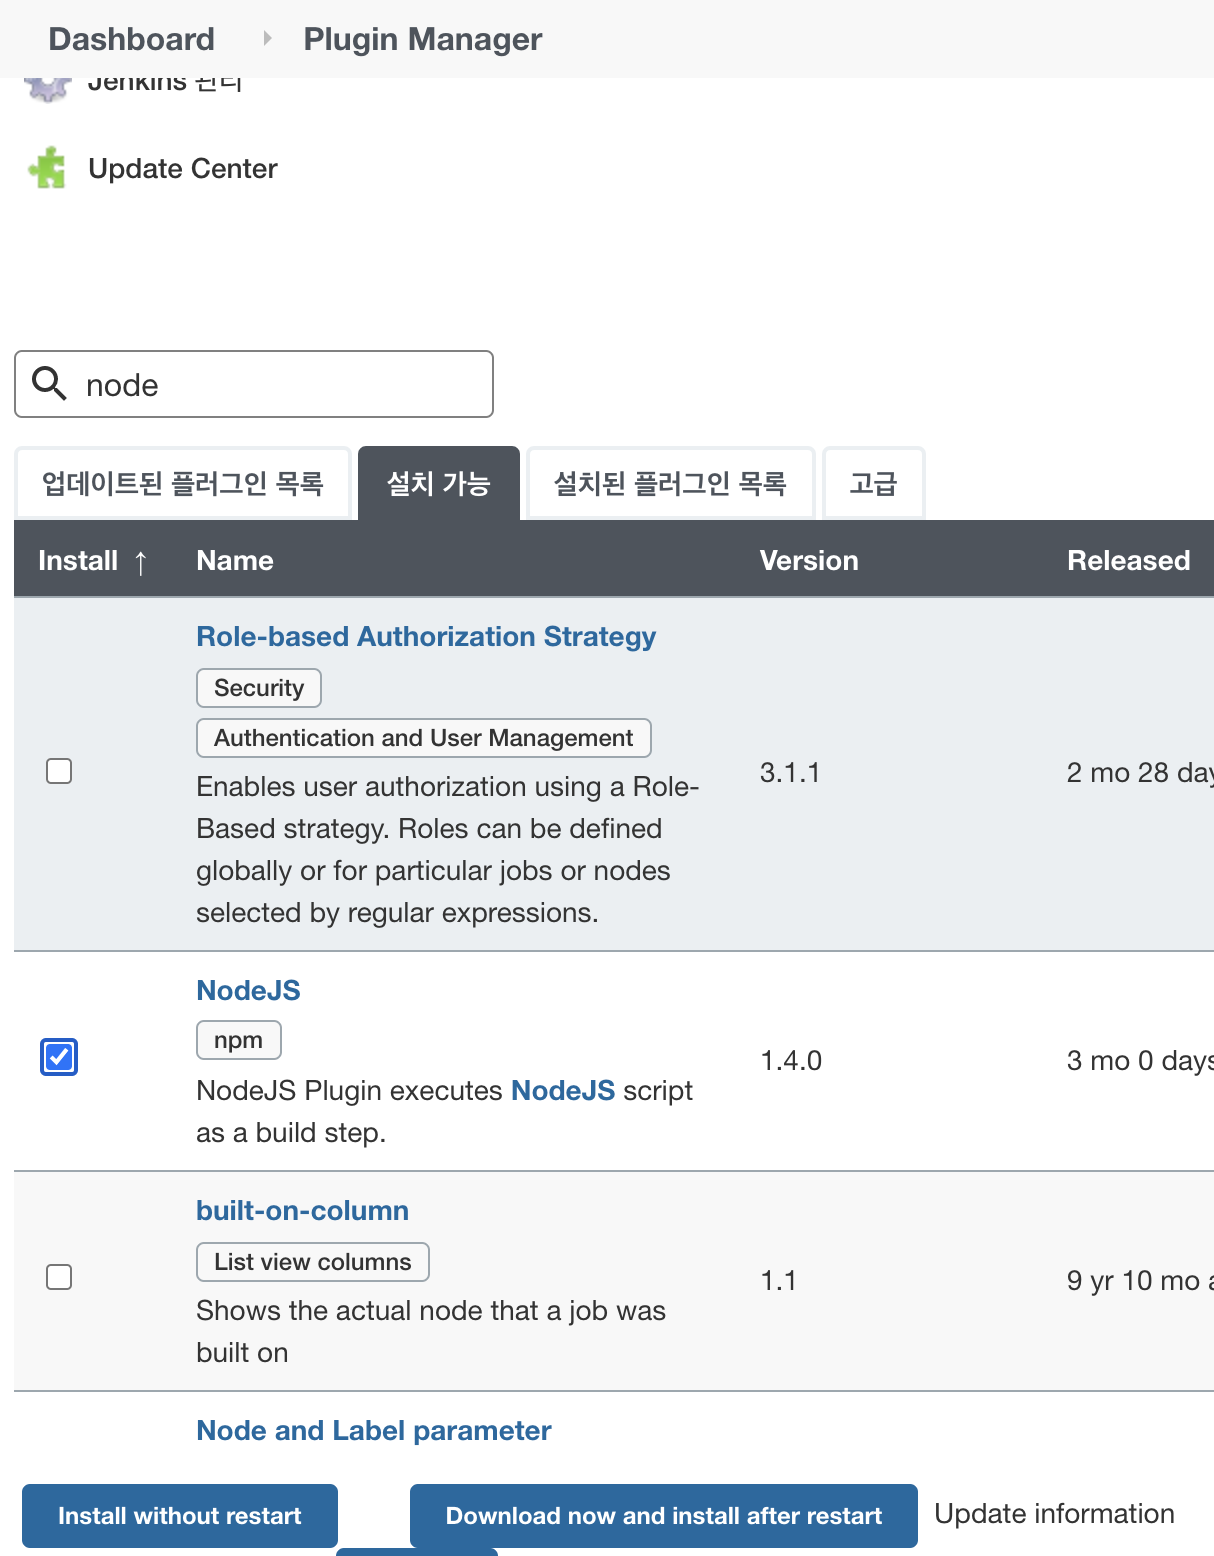This screenshot has width=1214, height=1556.
Task: Click the breadcrumb arrow after Dashboard
Action: [x=267, y=38]
